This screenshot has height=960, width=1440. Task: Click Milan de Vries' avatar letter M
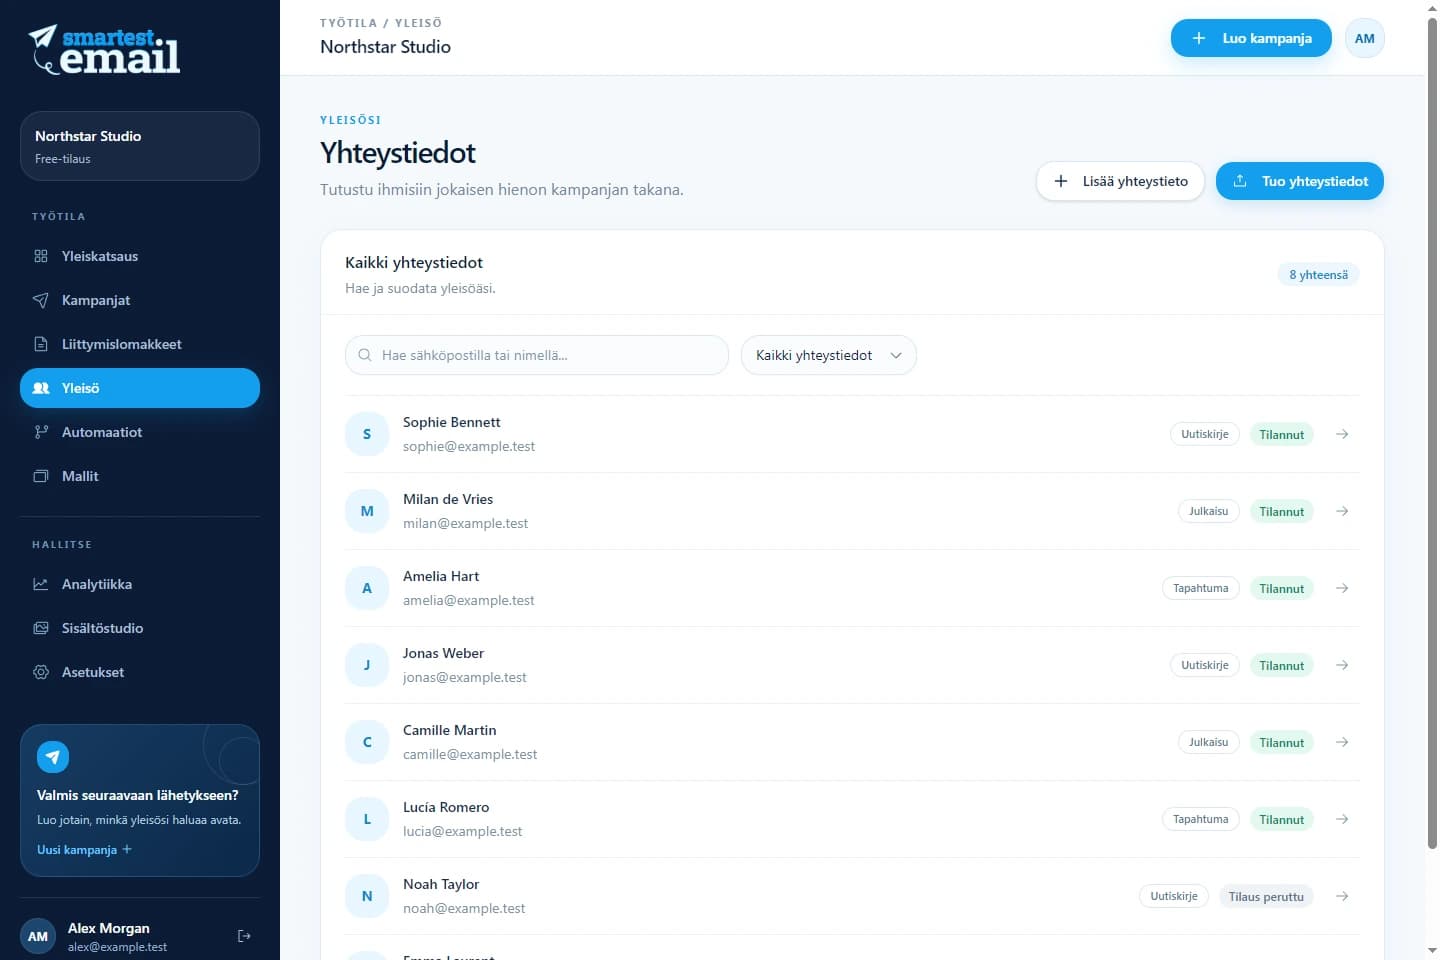click(367, 511)
